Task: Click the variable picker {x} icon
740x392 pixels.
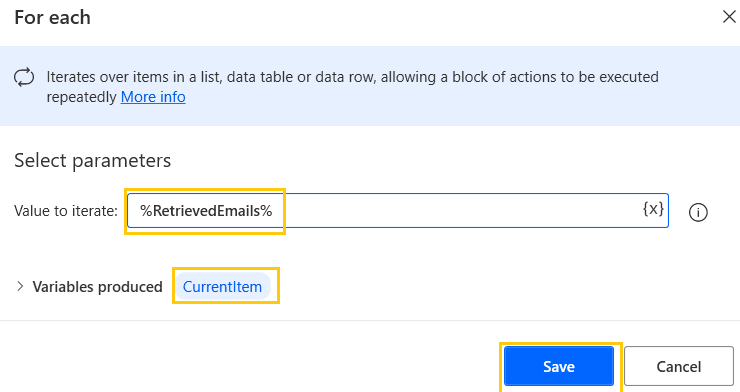Action: pyautogui.click(x=653, y=209)
